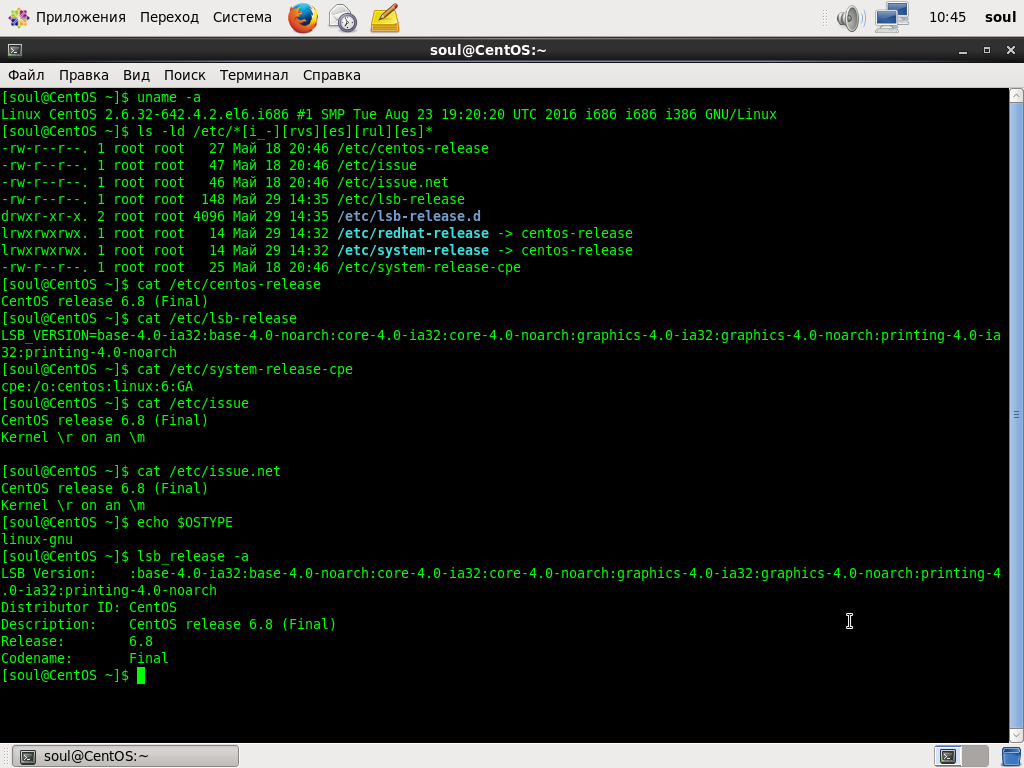
Task: Open the Терминал menu
Action: tap(254, 75)
